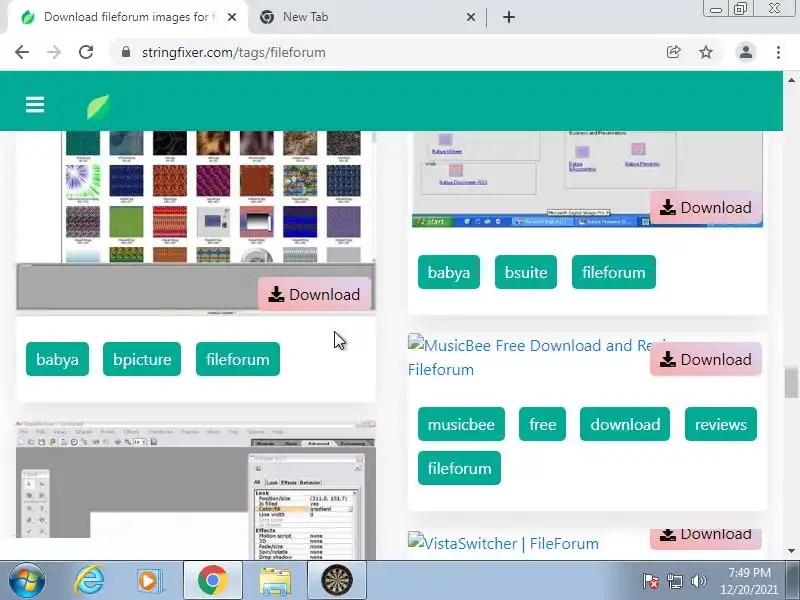Open the Babya desktop screenshot thumbnail
The width and height of the screenshot is (800, 600).
(x=587, y=179)
